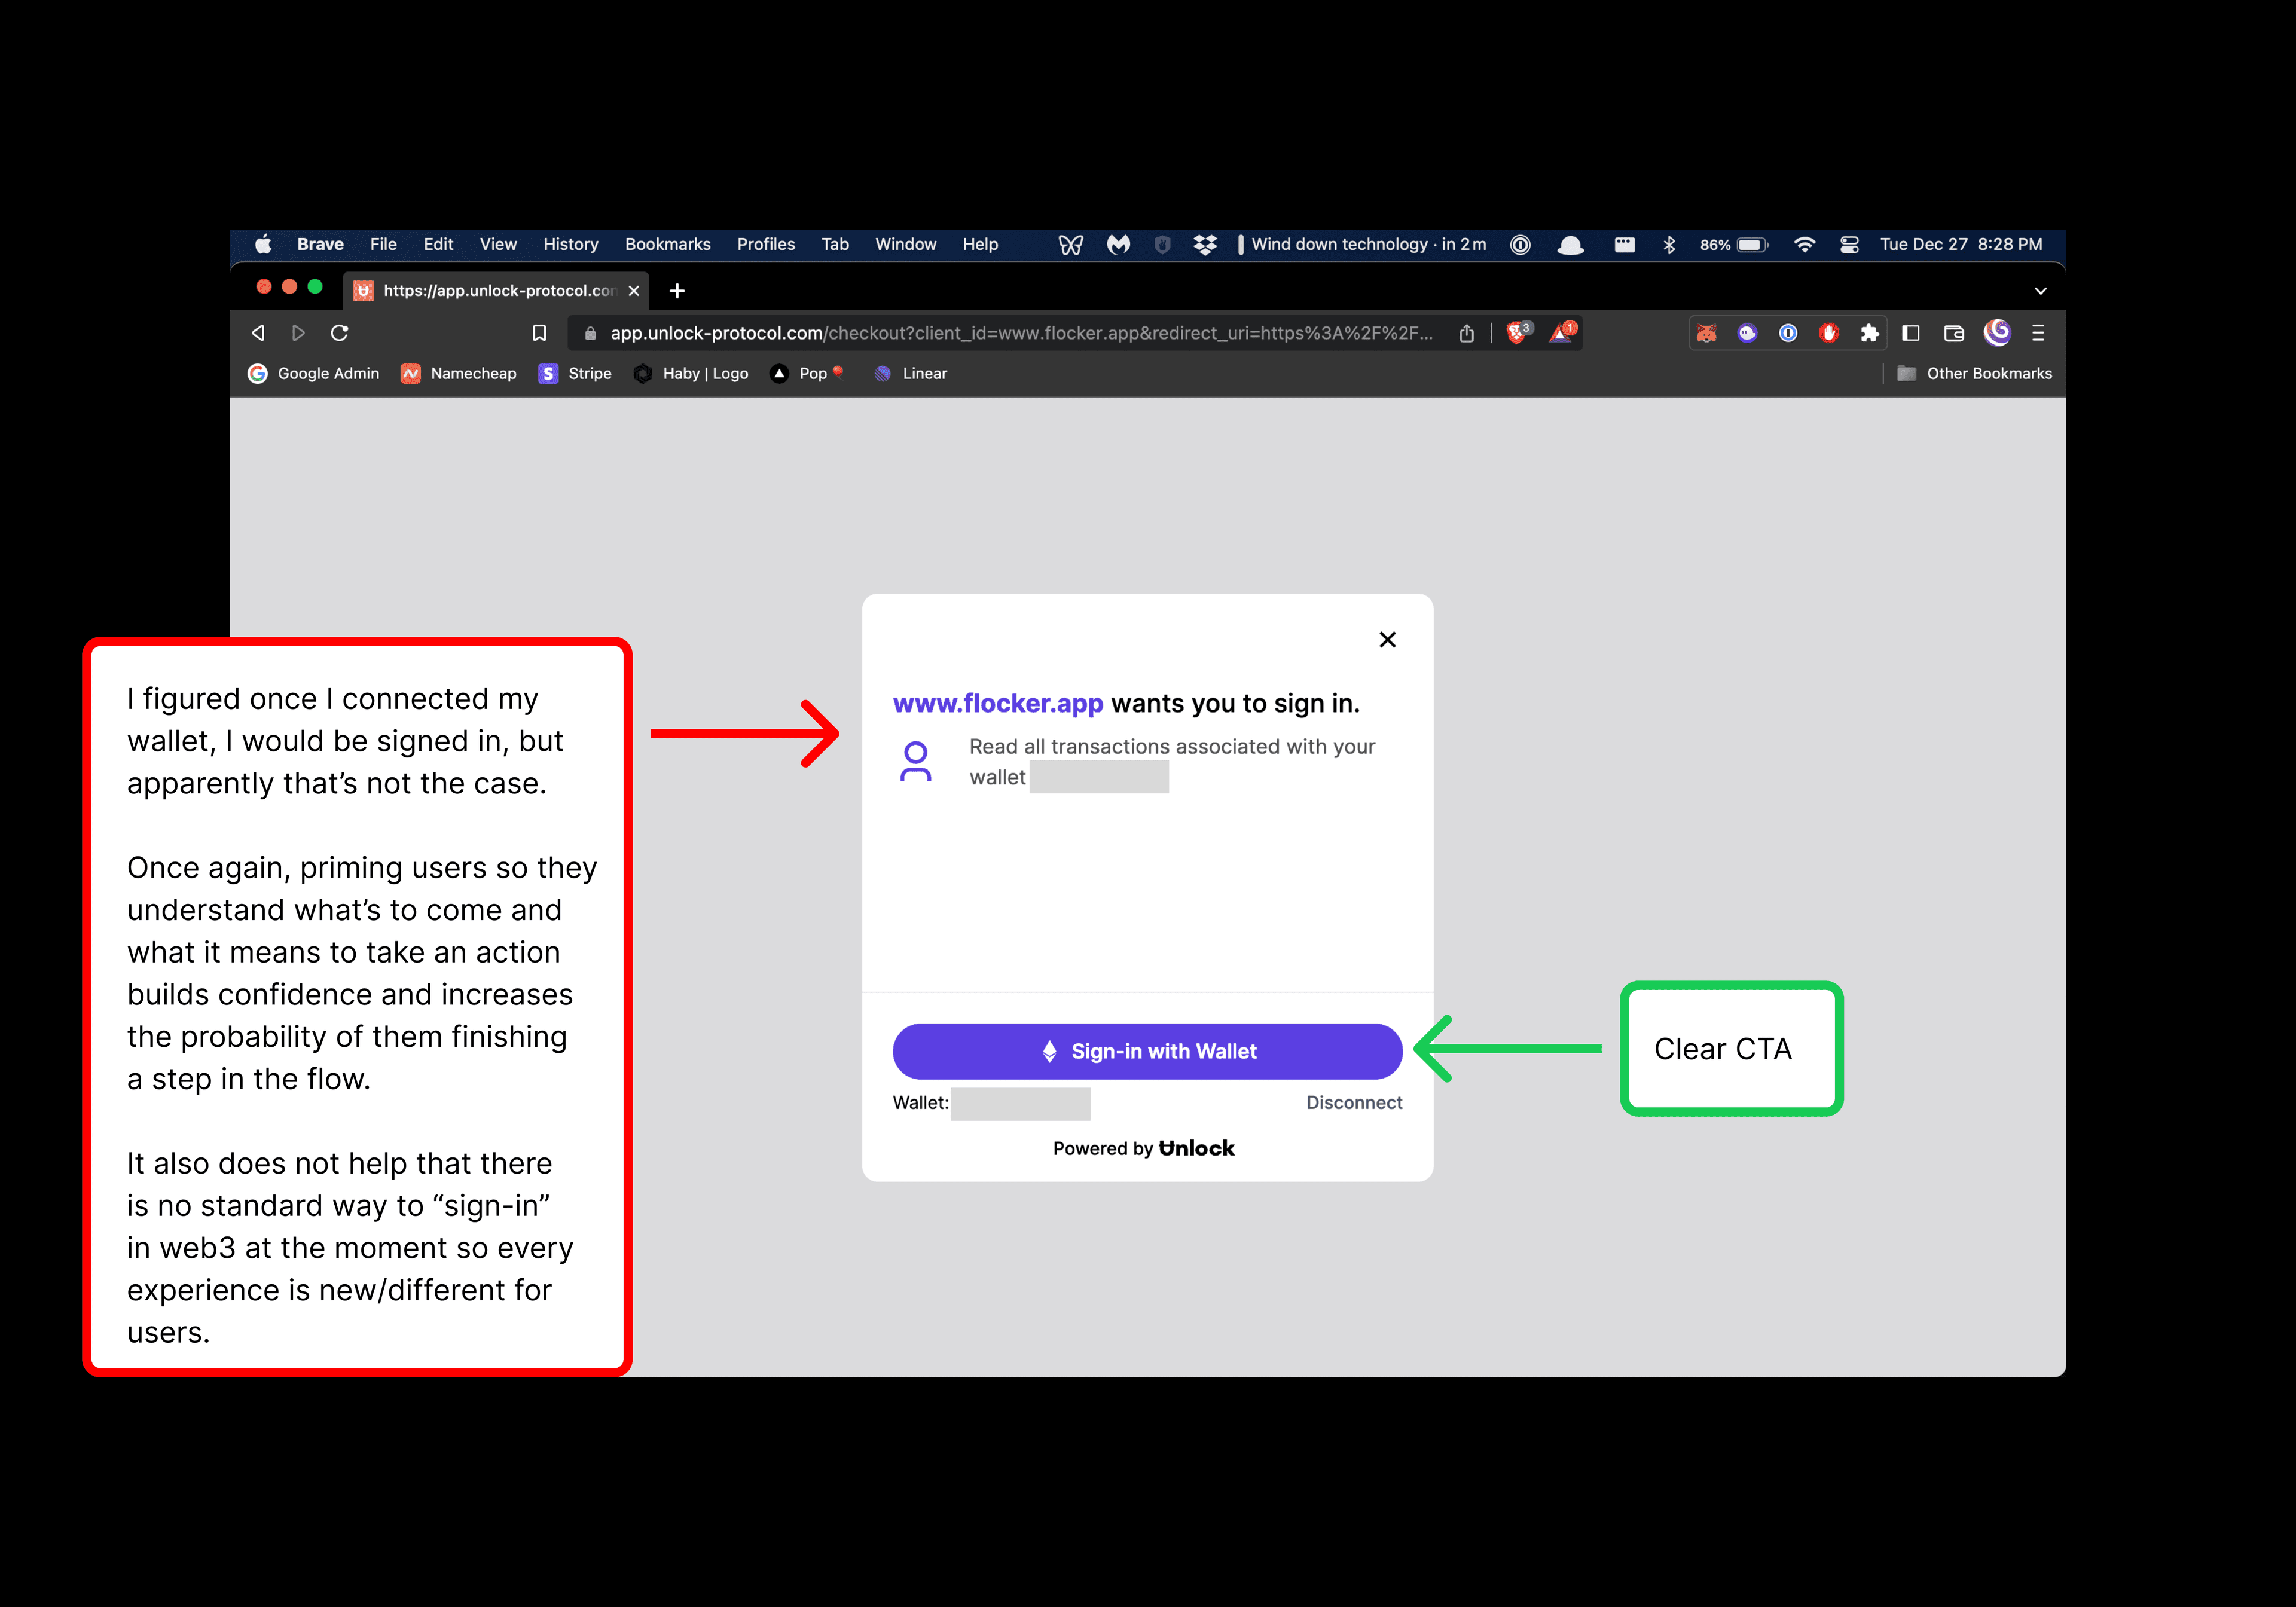
Task: Click the Brave Rewards triangle icon
Action: (1561, 333)
